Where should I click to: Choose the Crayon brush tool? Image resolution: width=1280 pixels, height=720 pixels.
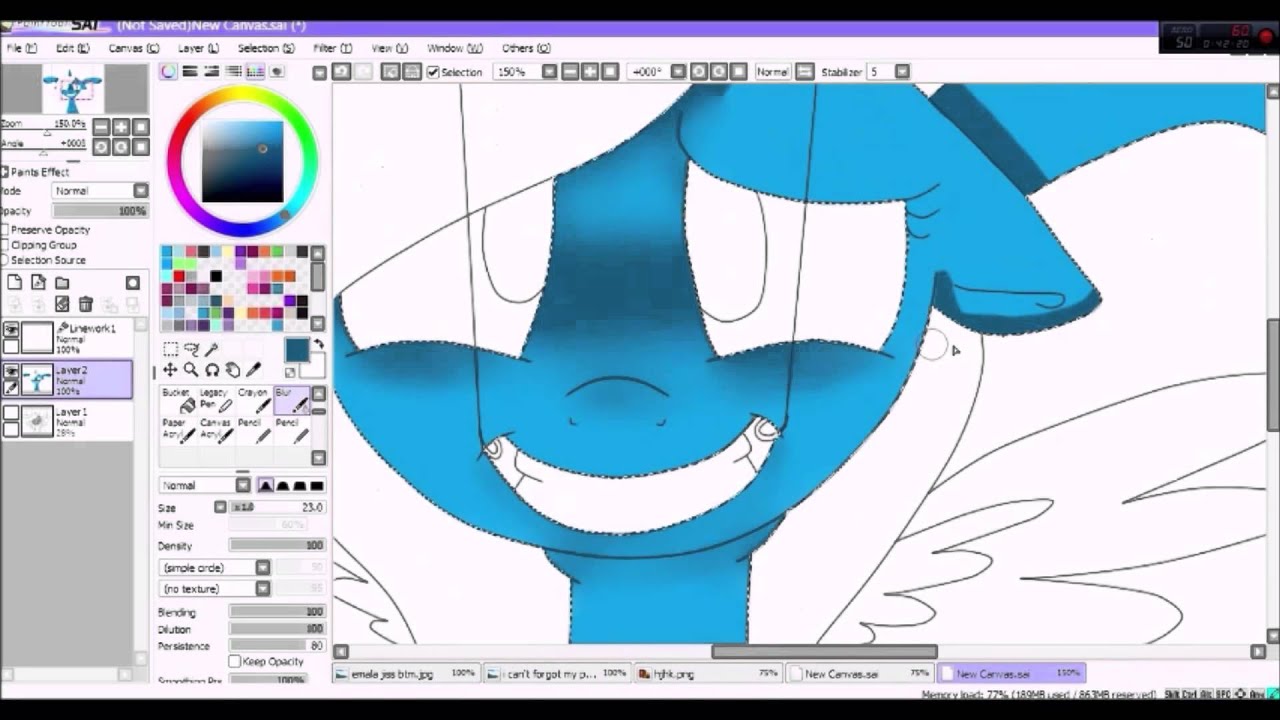[x=253, y=400]
